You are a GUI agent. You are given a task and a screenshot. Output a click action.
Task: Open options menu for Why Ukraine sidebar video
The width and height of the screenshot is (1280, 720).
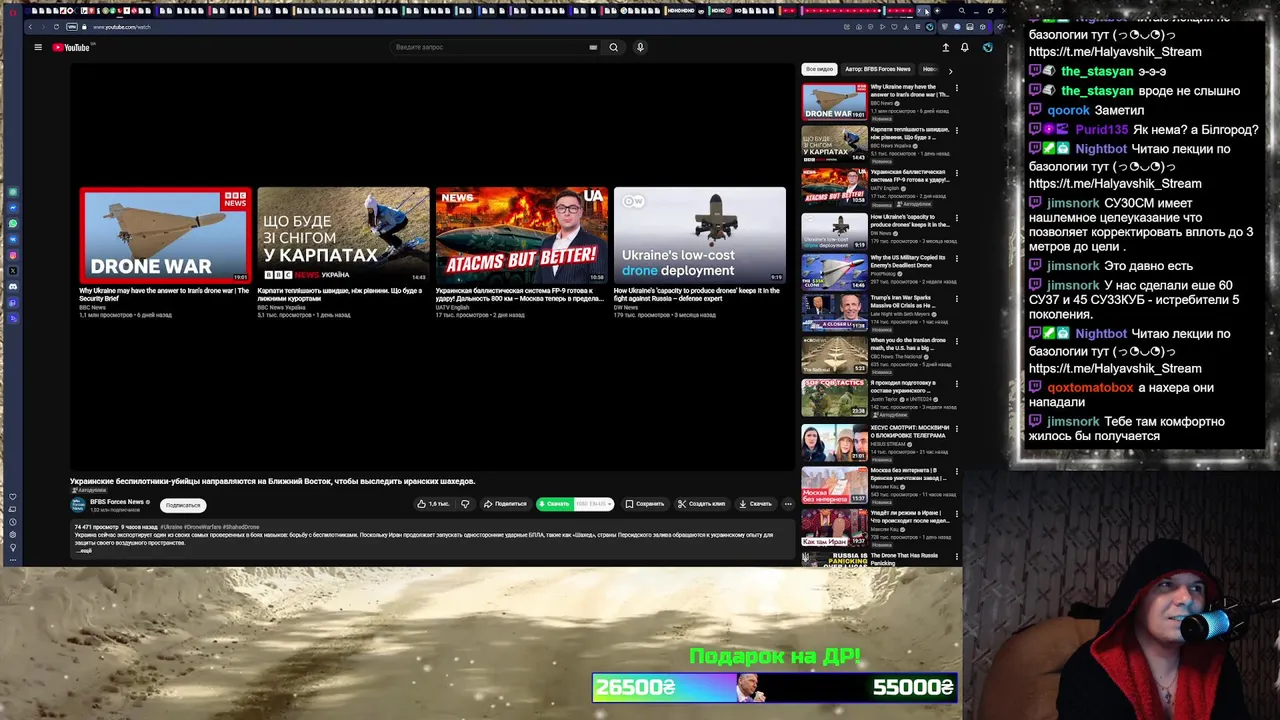956,88
